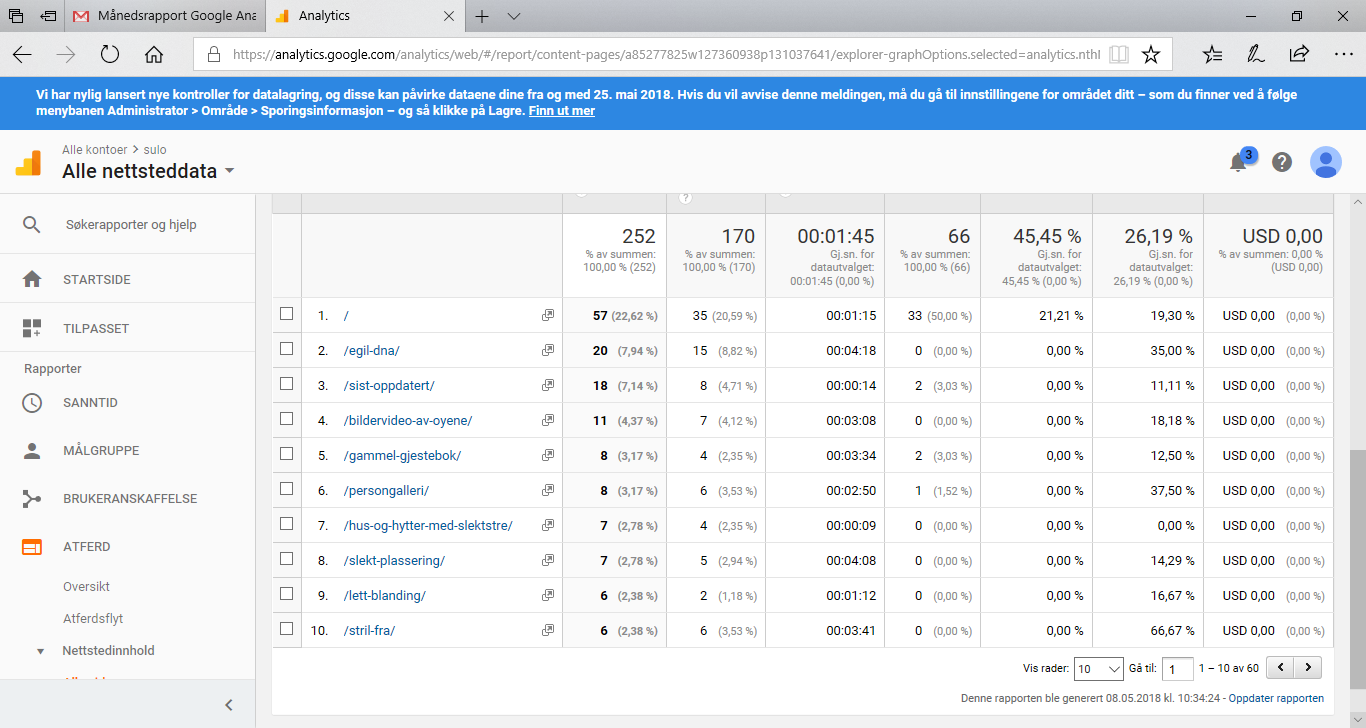Open /slekt-plassering/ external link icon

[547, 560]
